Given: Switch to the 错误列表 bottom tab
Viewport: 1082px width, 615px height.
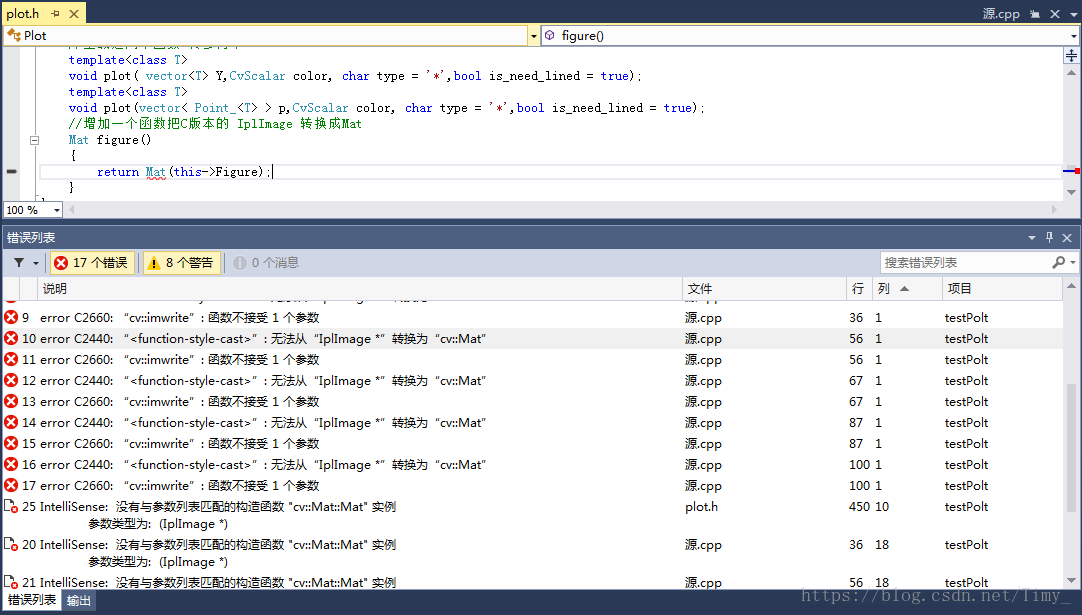Looking at the screenshot, I should pos(32,601).
